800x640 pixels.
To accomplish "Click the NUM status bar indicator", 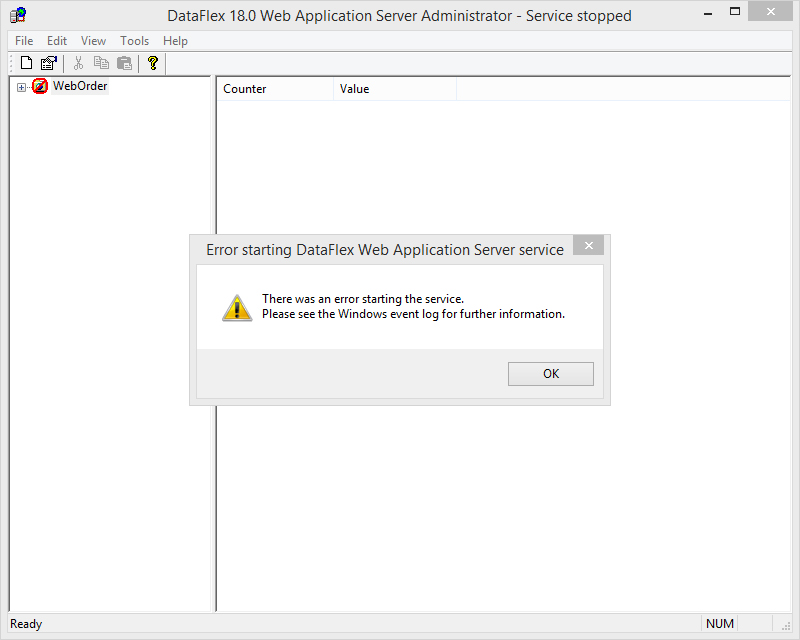I will (719, 624).
